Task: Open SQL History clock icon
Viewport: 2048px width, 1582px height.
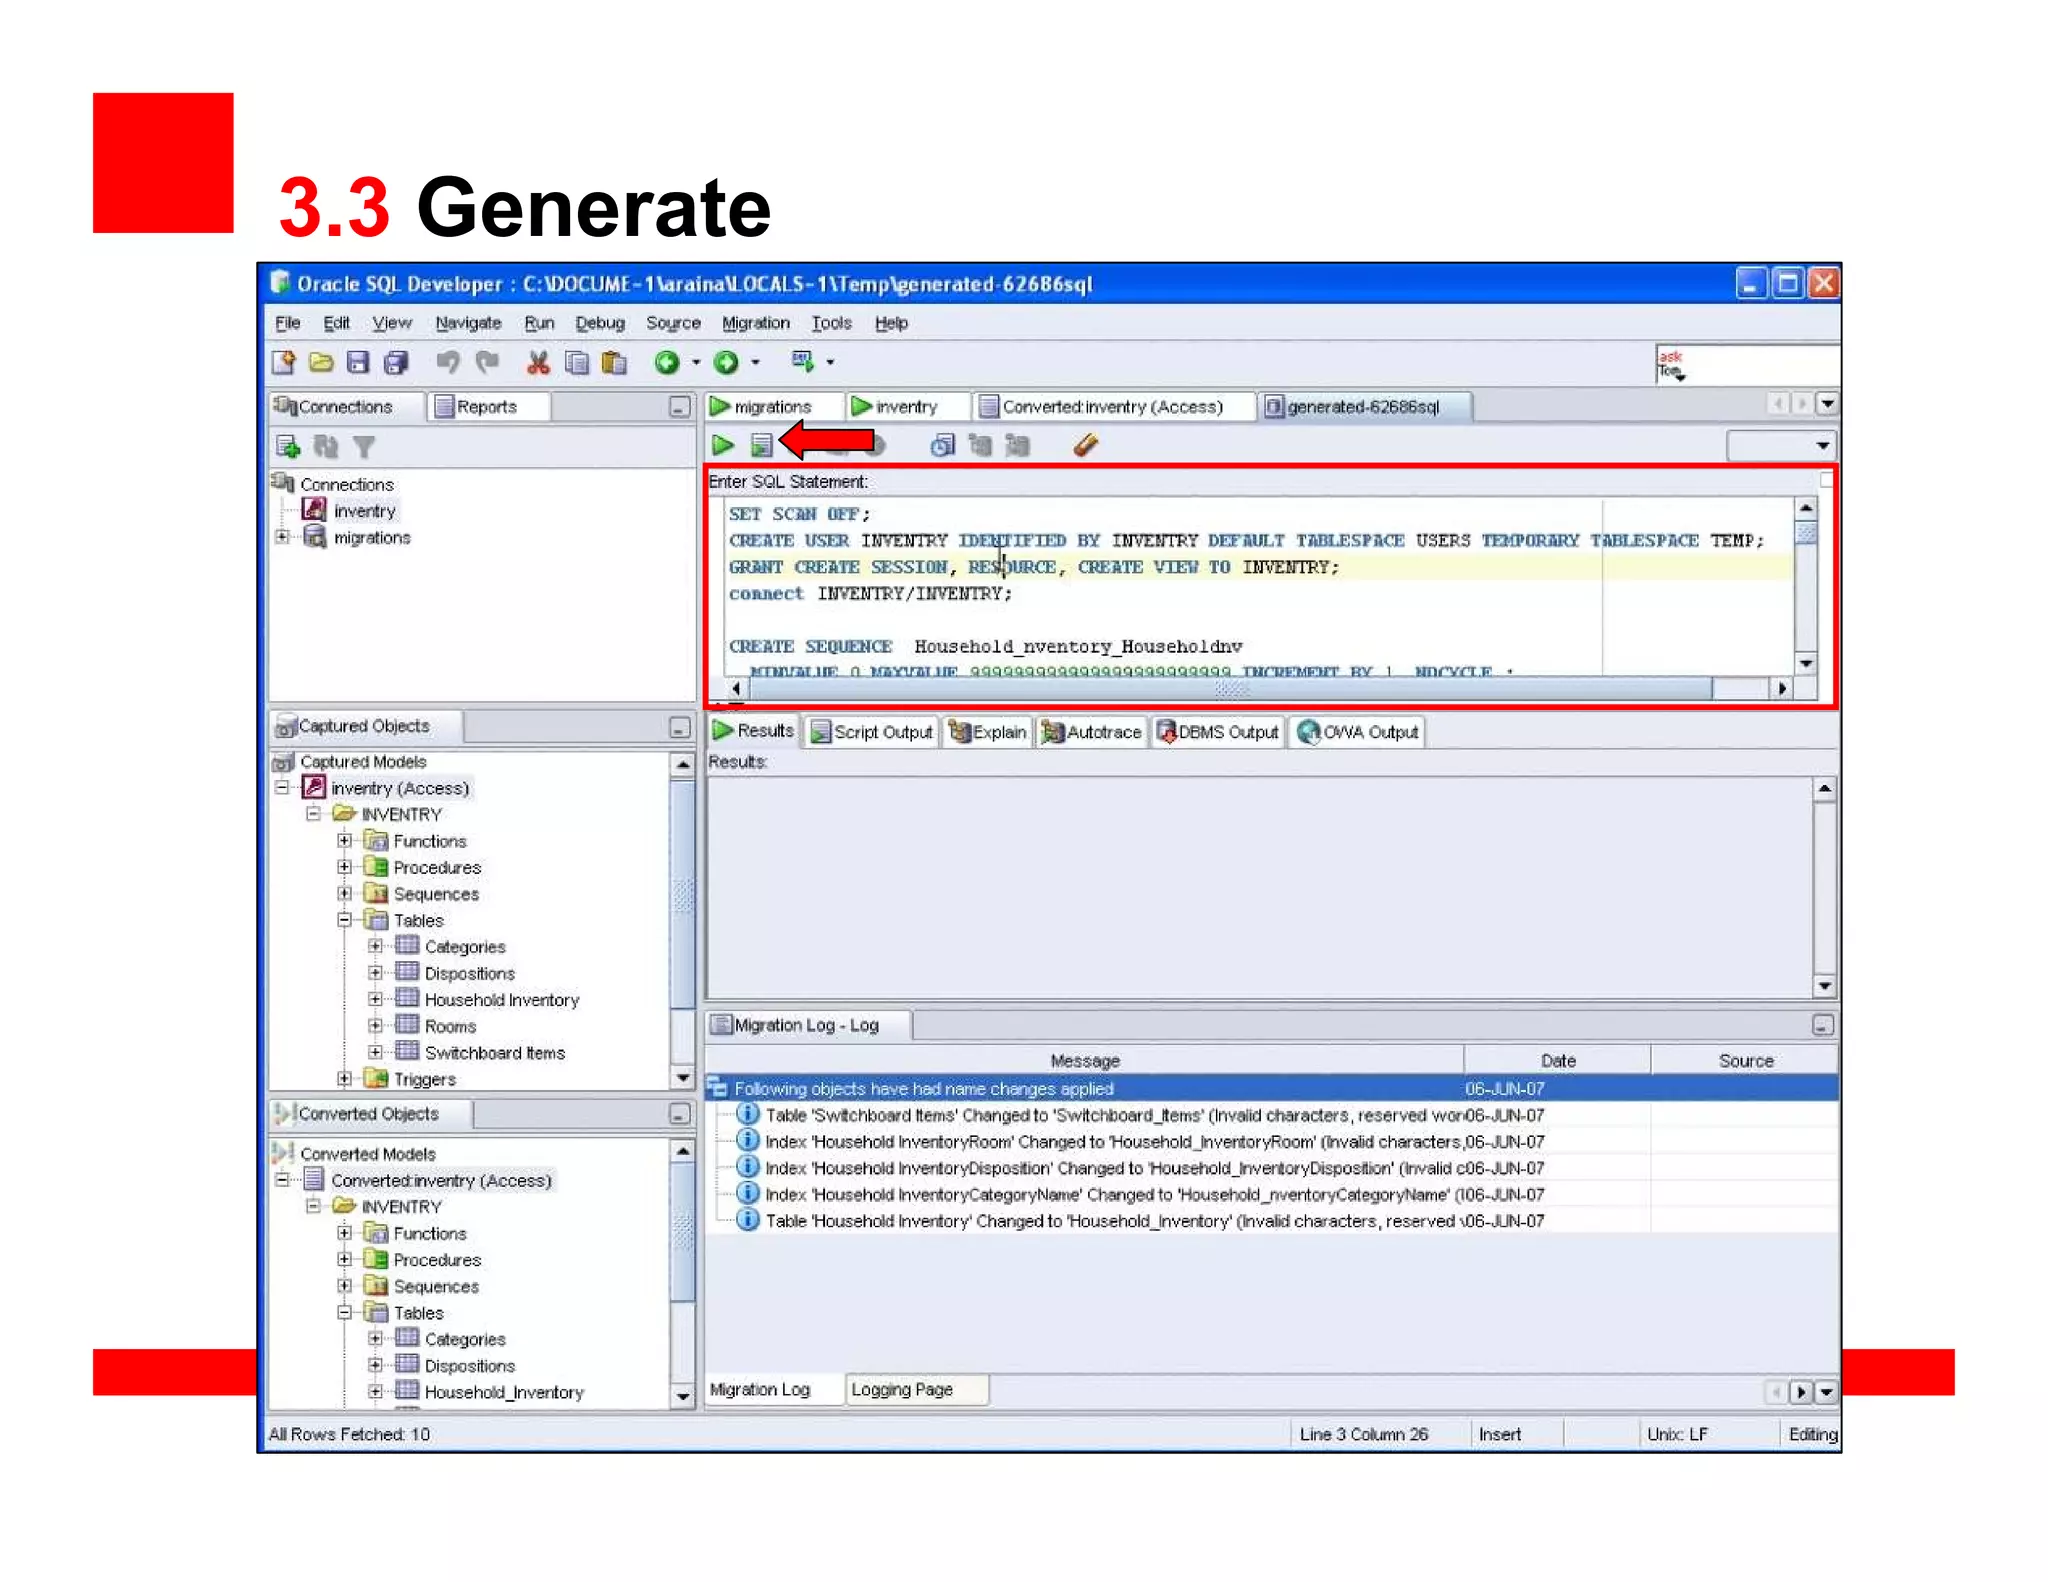Action: tap(942, 445)
